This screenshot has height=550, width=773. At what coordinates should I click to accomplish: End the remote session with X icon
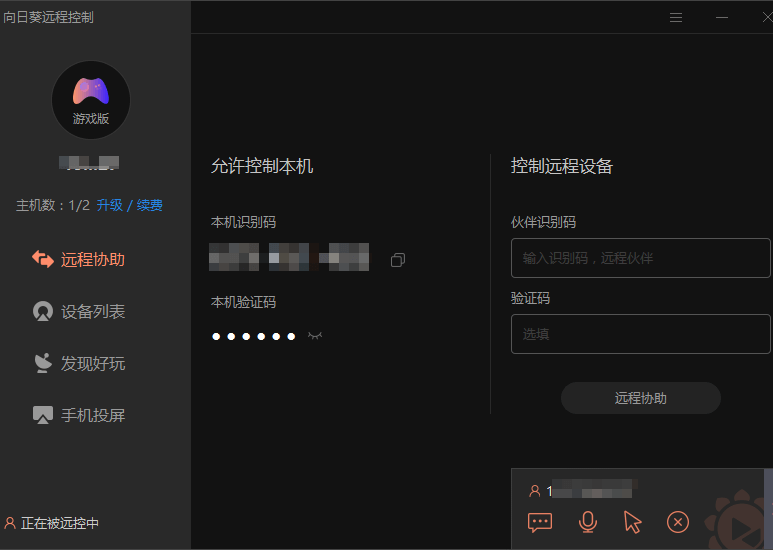tap(678, 522)
